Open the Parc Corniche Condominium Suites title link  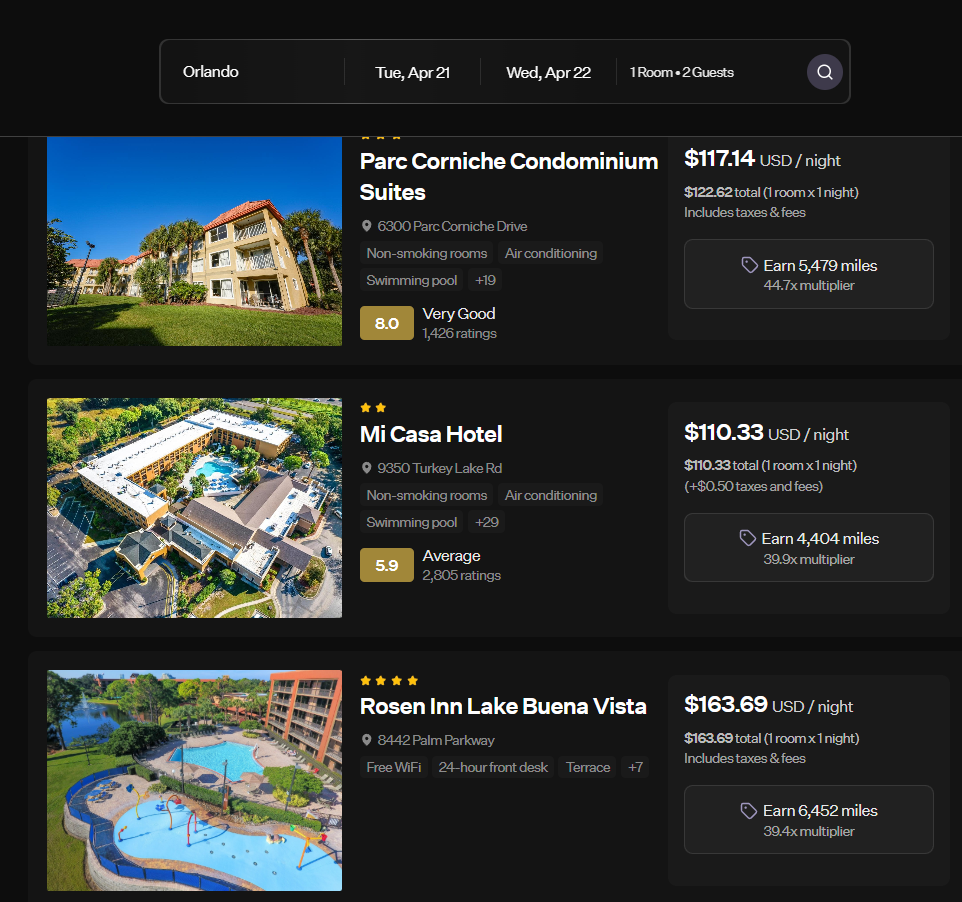pos(509,177)
